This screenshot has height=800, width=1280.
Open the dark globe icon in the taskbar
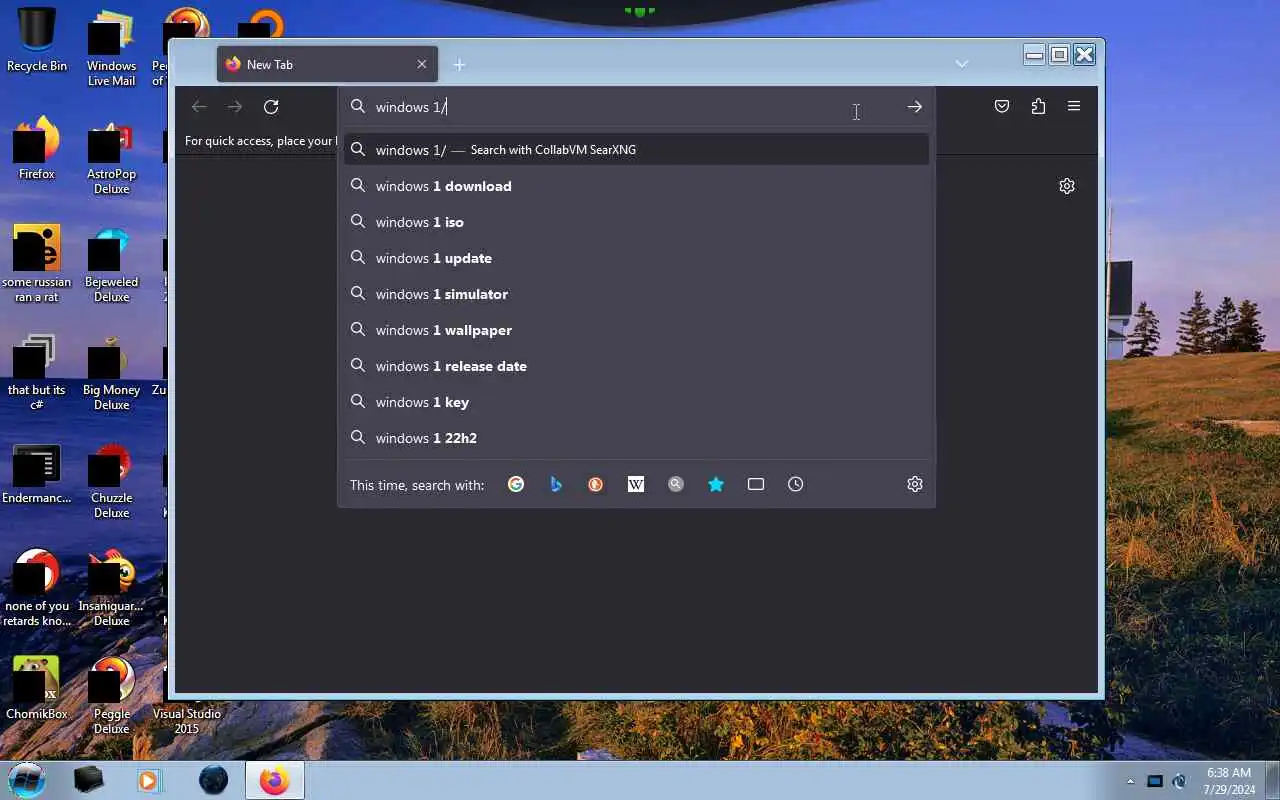[x=213, y=780]
